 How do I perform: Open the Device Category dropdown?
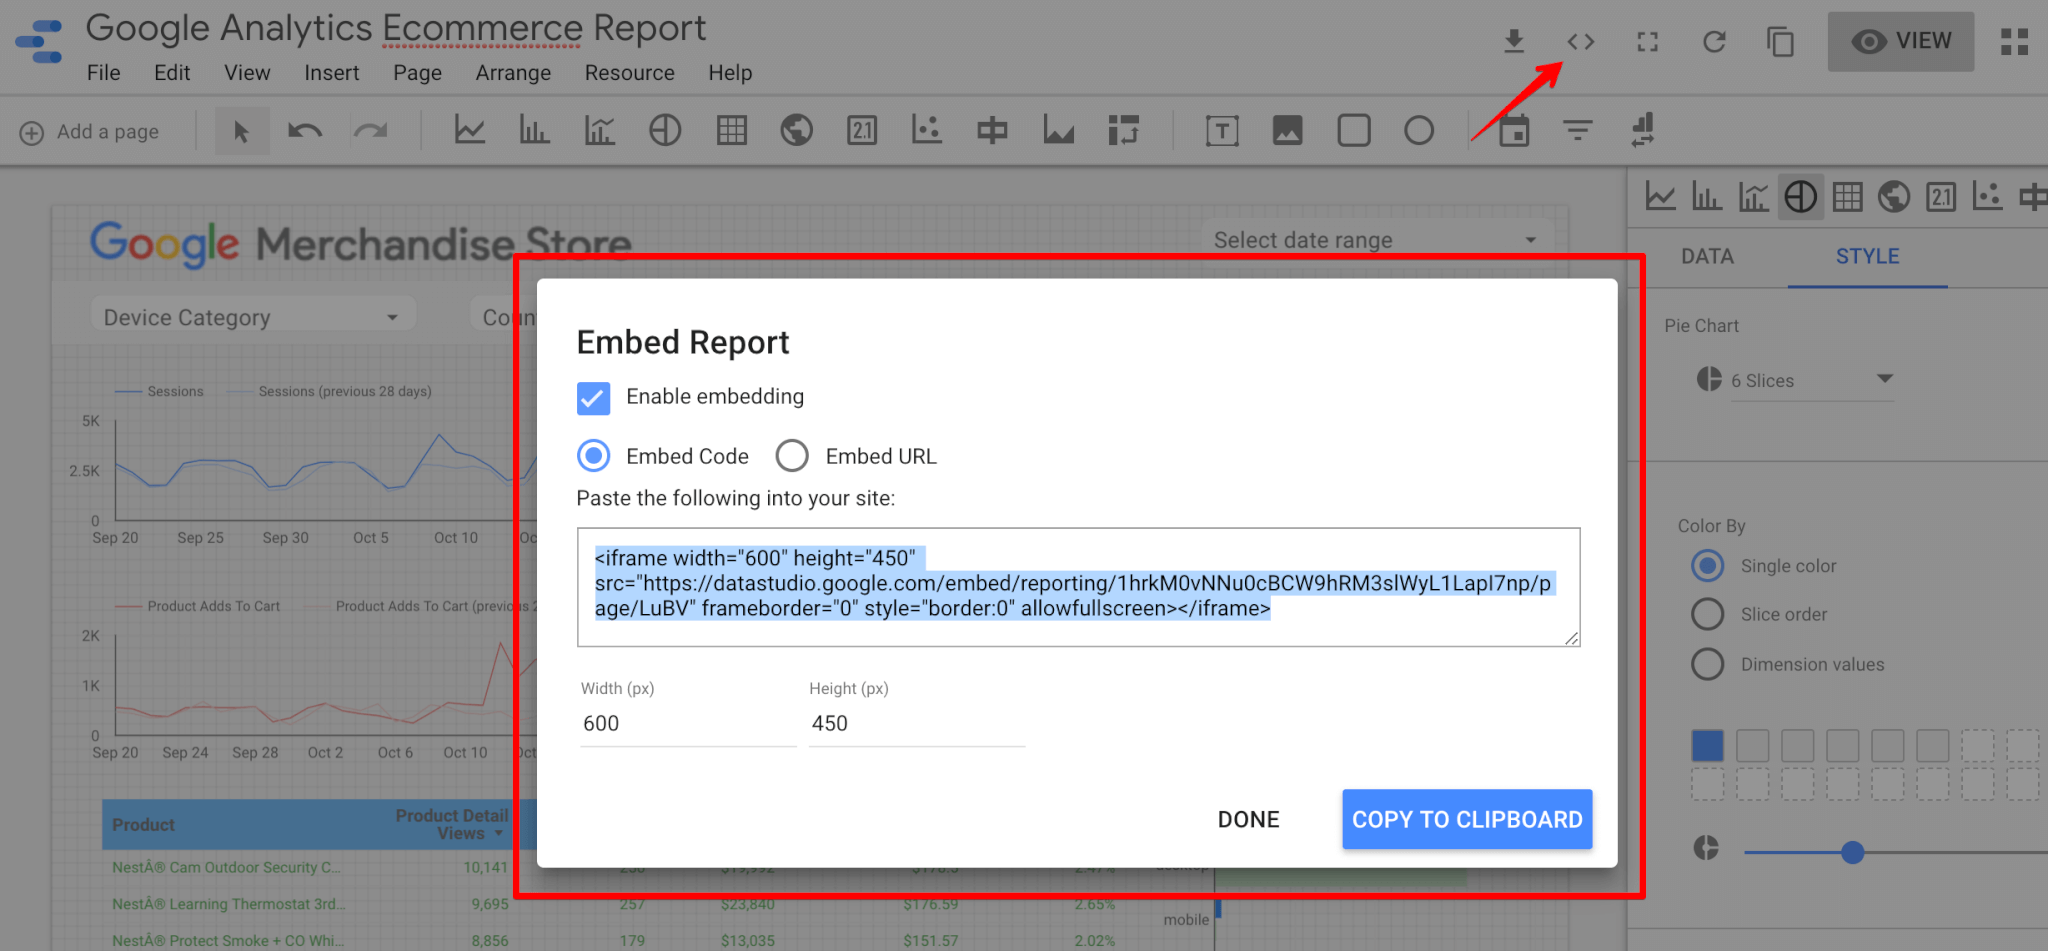tap(252, 317)
